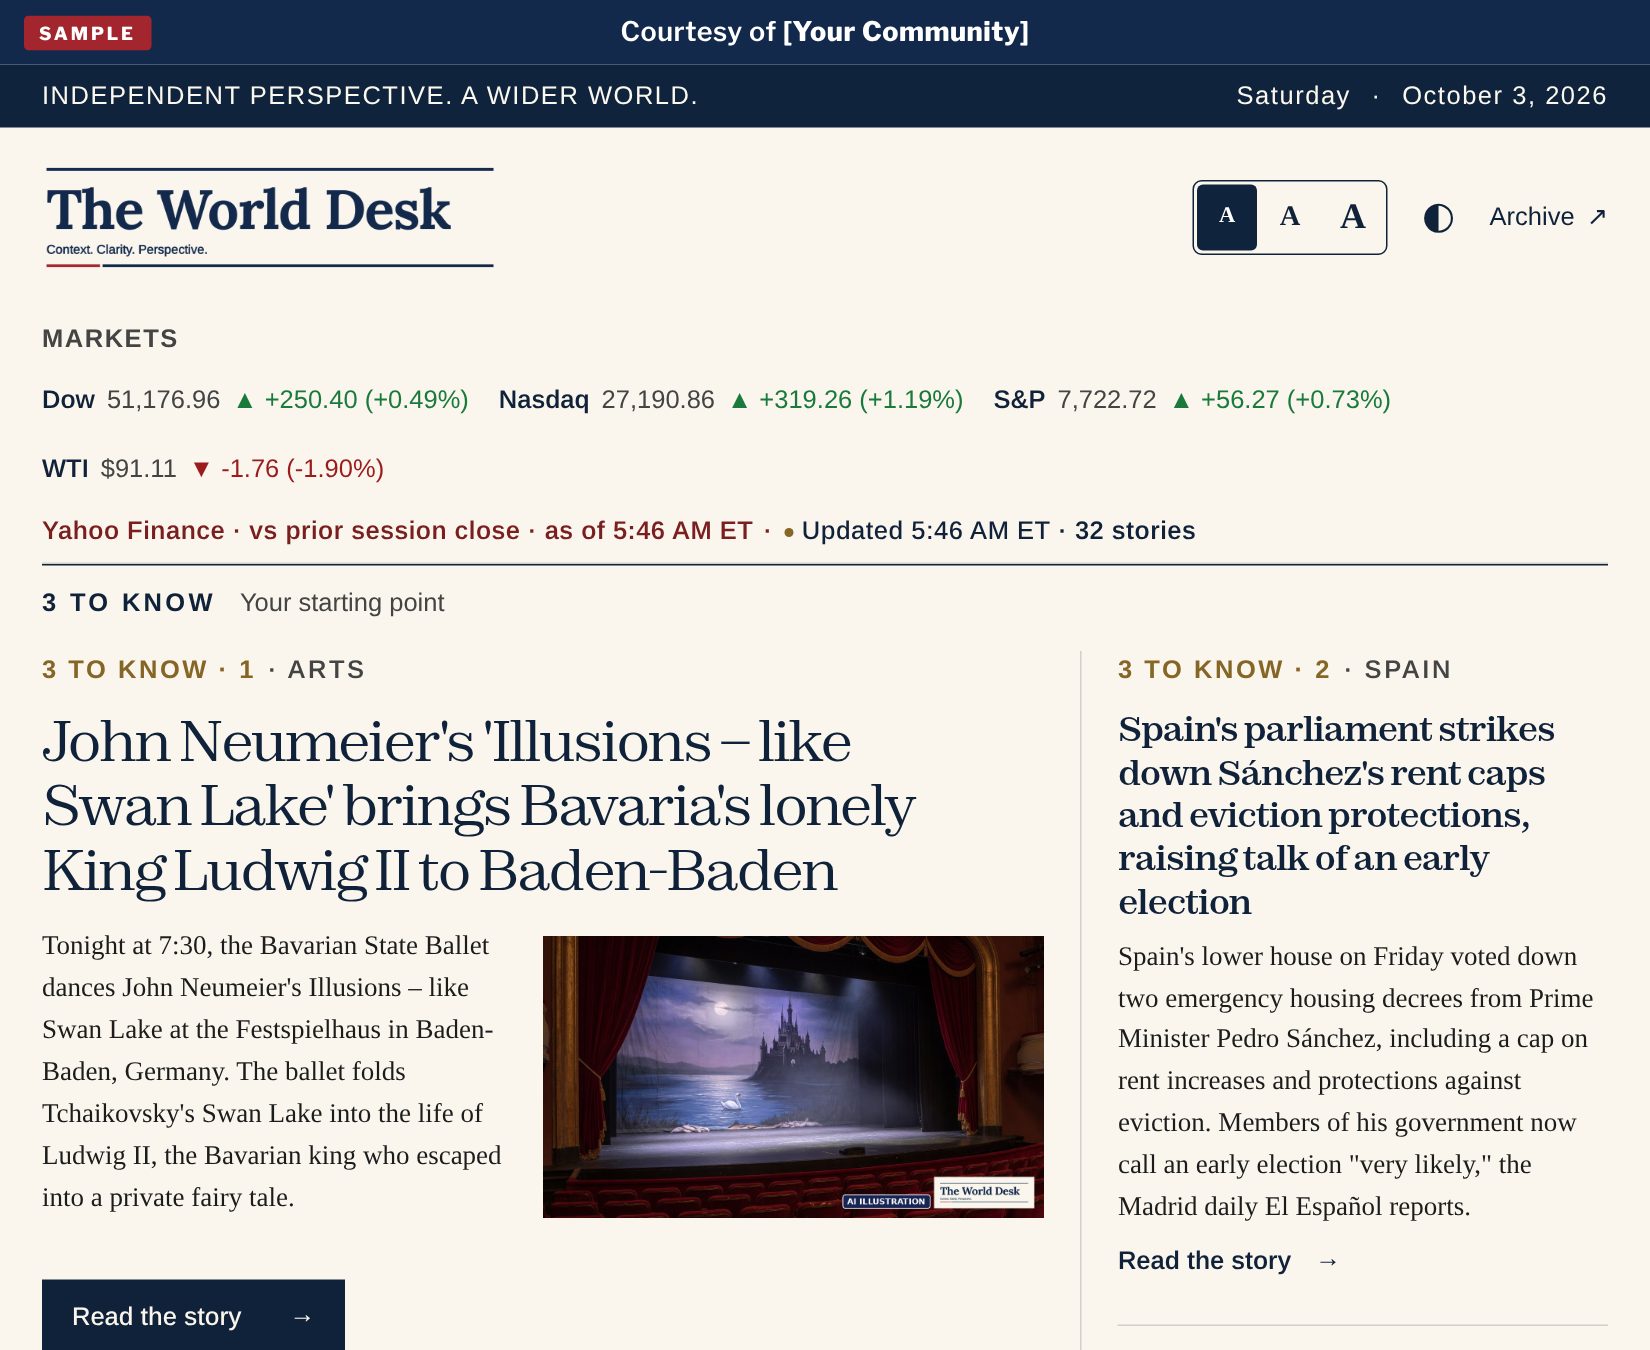Click the SAMPLE badge
Viewport: 1650px width, 1350px height.
point(87,33)
